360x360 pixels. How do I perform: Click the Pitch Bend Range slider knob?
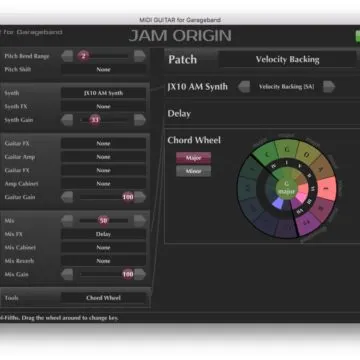83,56
